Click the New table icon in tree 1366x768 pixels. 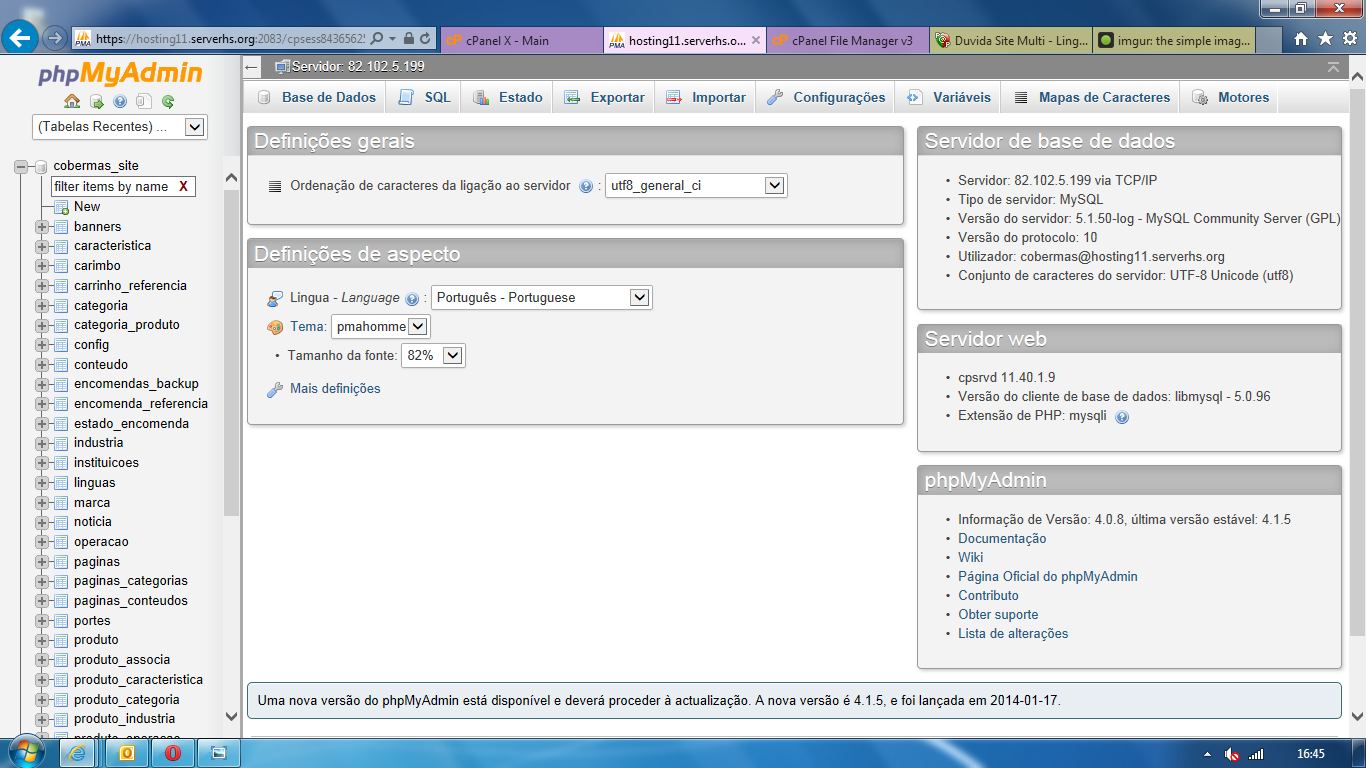(x=61, y=207)
